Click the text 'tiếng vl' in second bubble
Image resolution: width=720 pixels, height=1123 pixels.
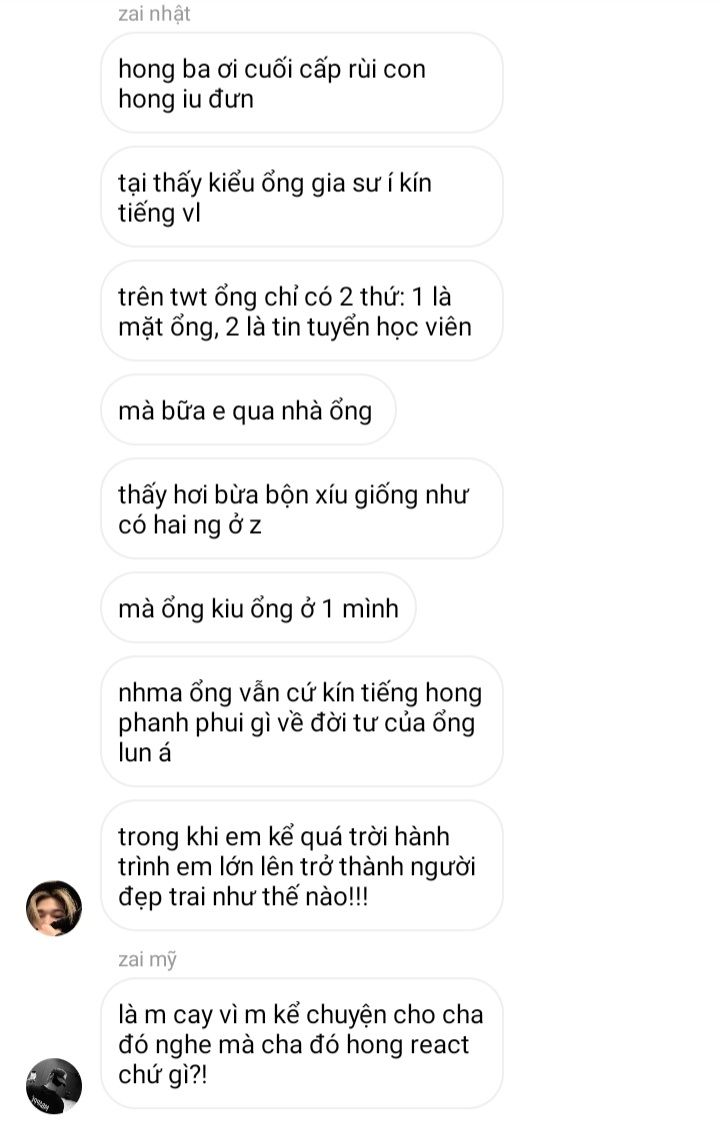[x=160, y=213]
